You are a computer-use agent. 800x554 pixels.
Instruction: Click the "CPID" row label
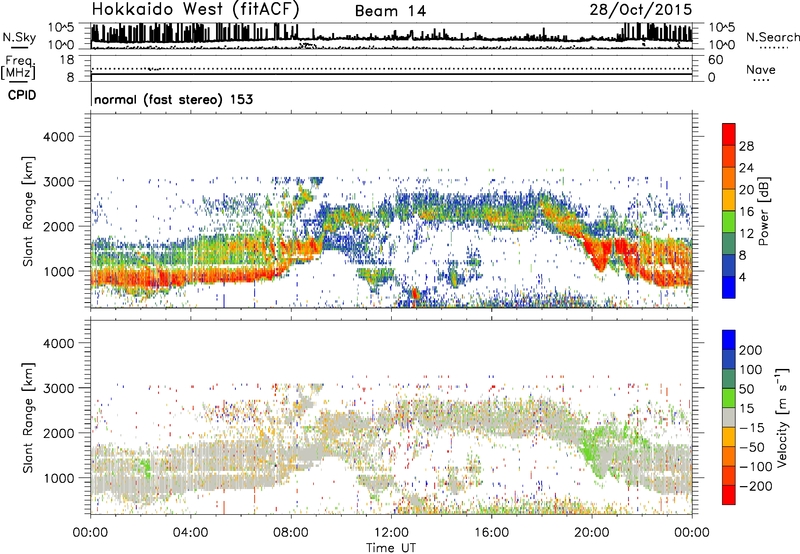point(22,95)
